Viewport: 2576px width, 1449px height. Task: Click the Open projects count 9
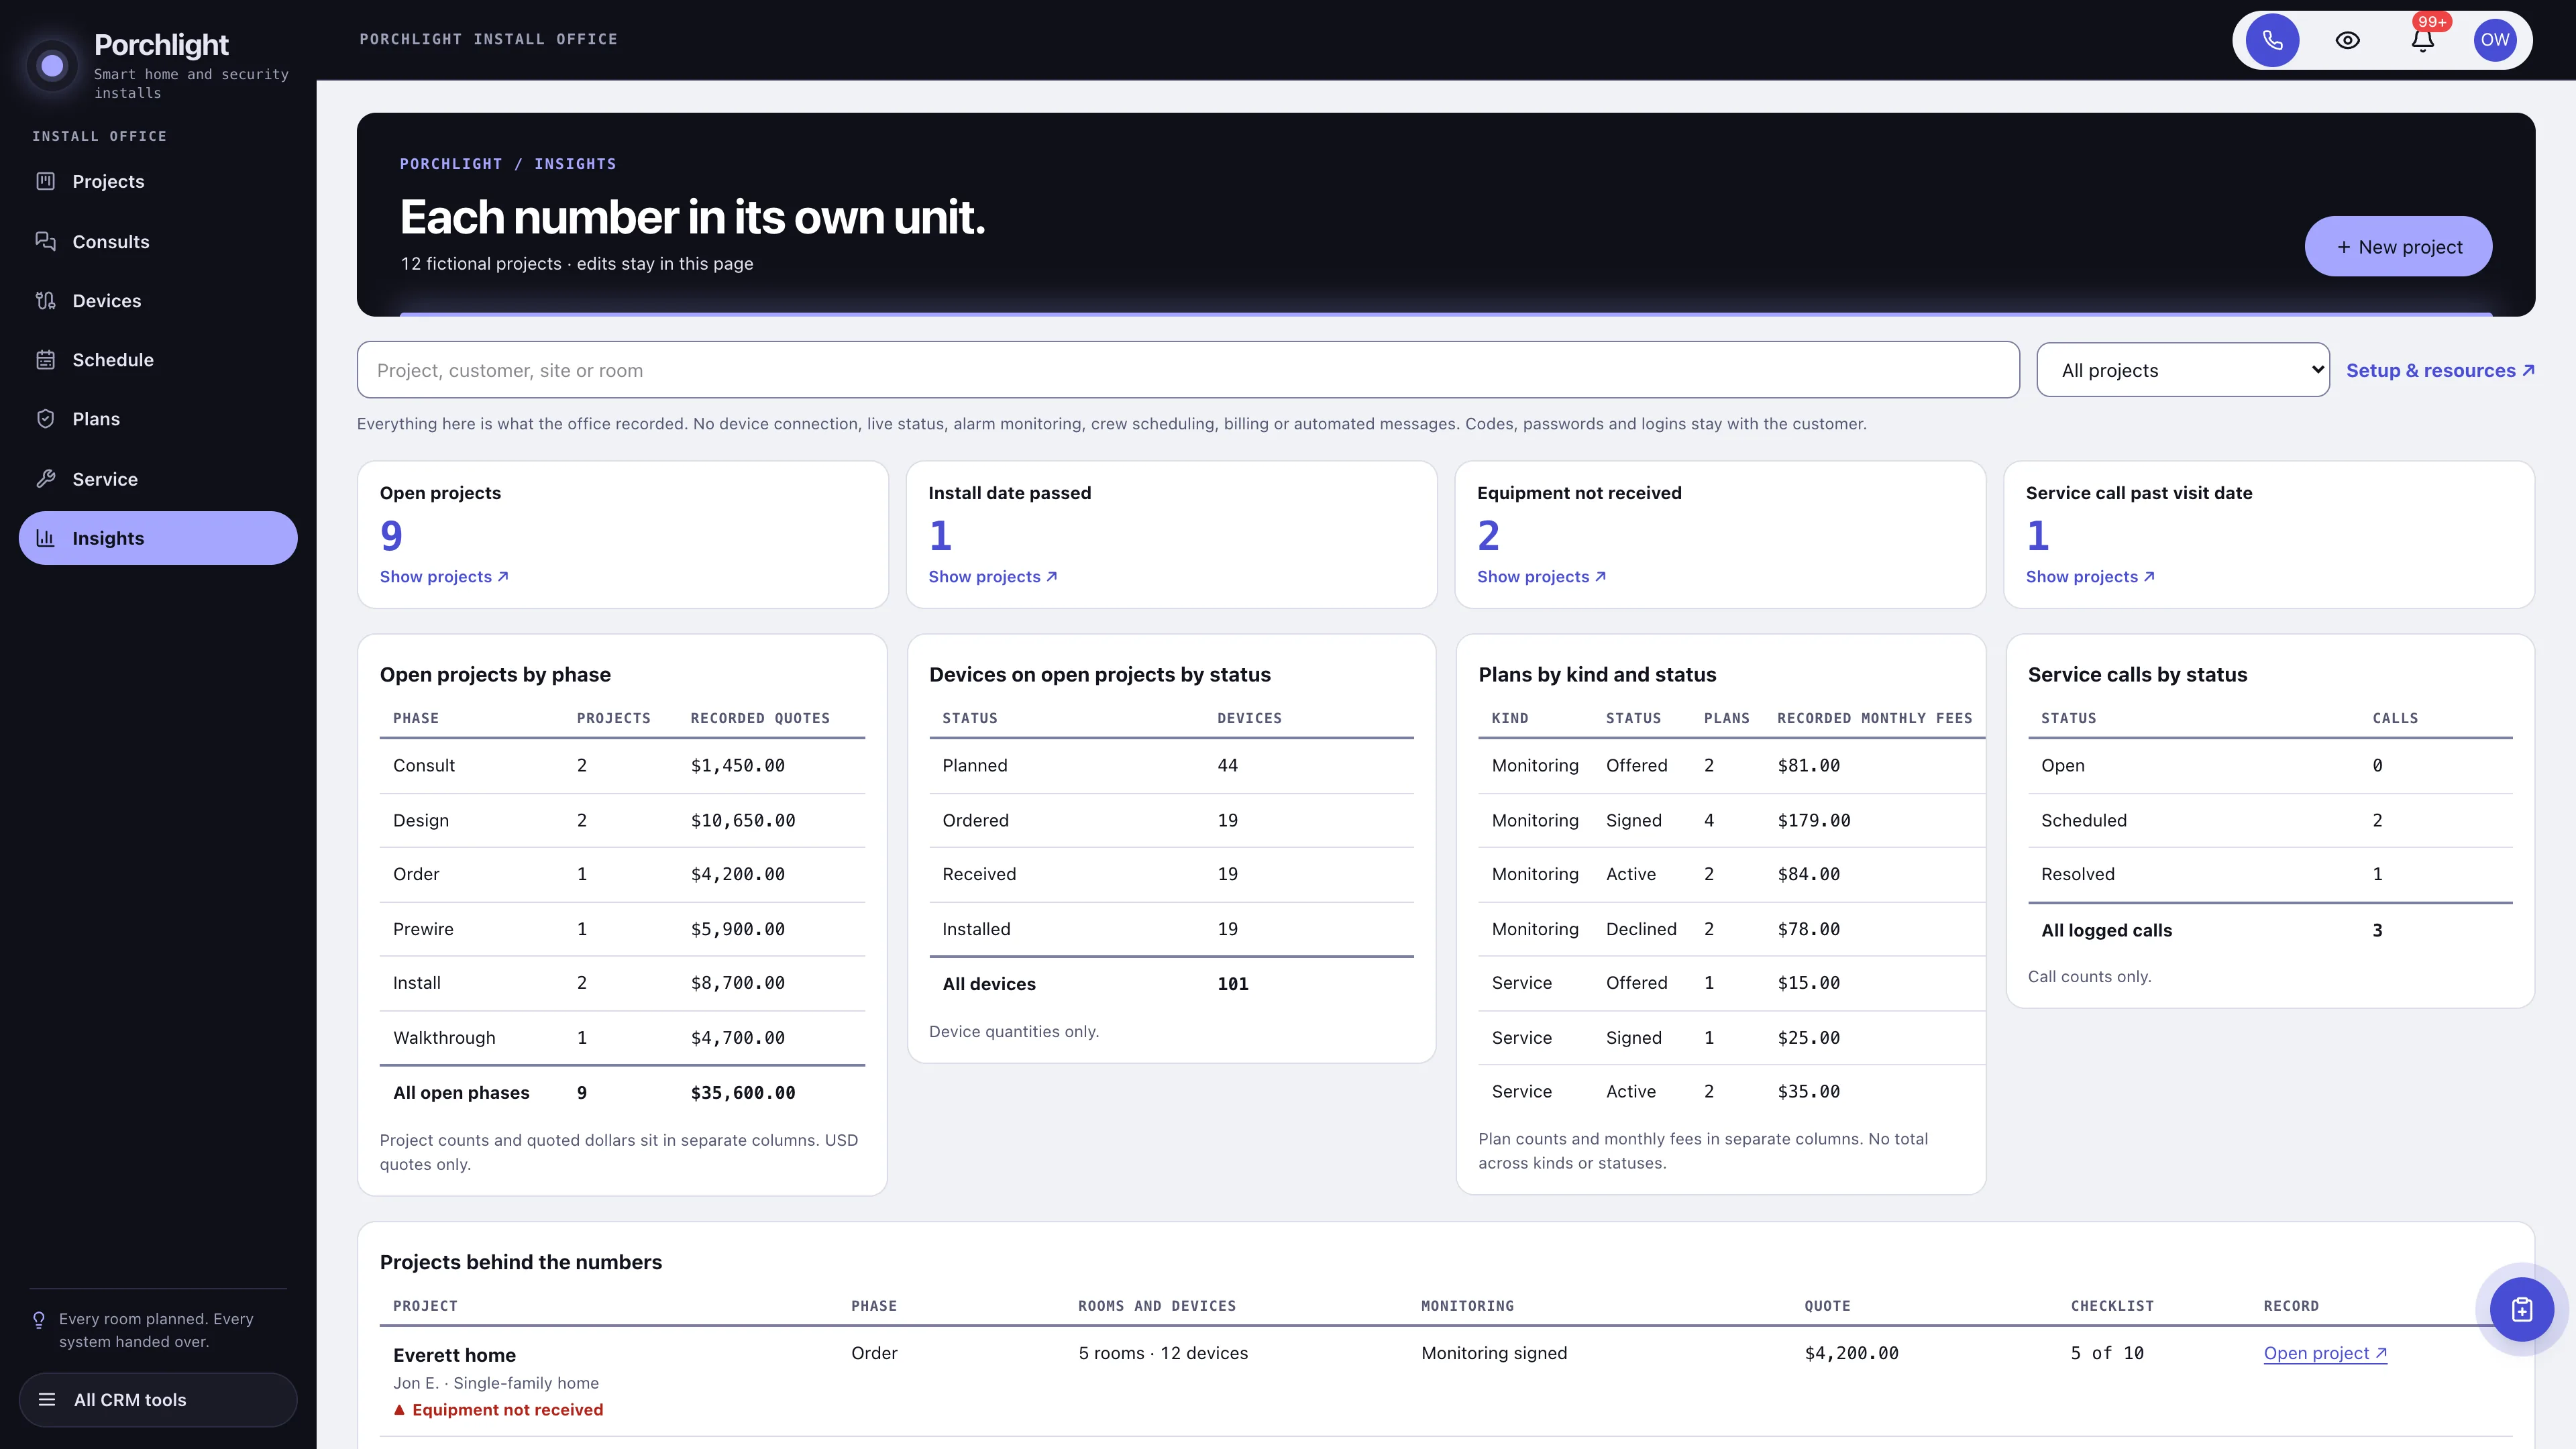point(391,535)
